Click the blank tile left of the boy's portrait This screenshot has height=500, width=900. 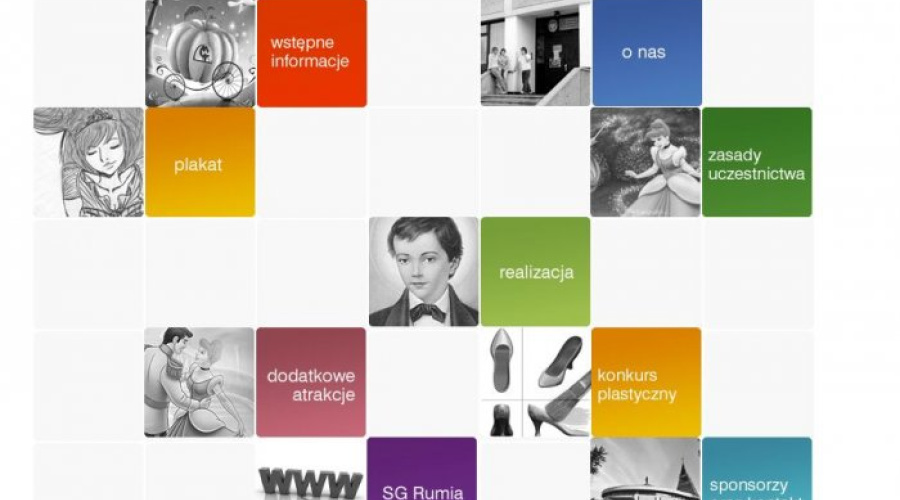pos(312,273)
